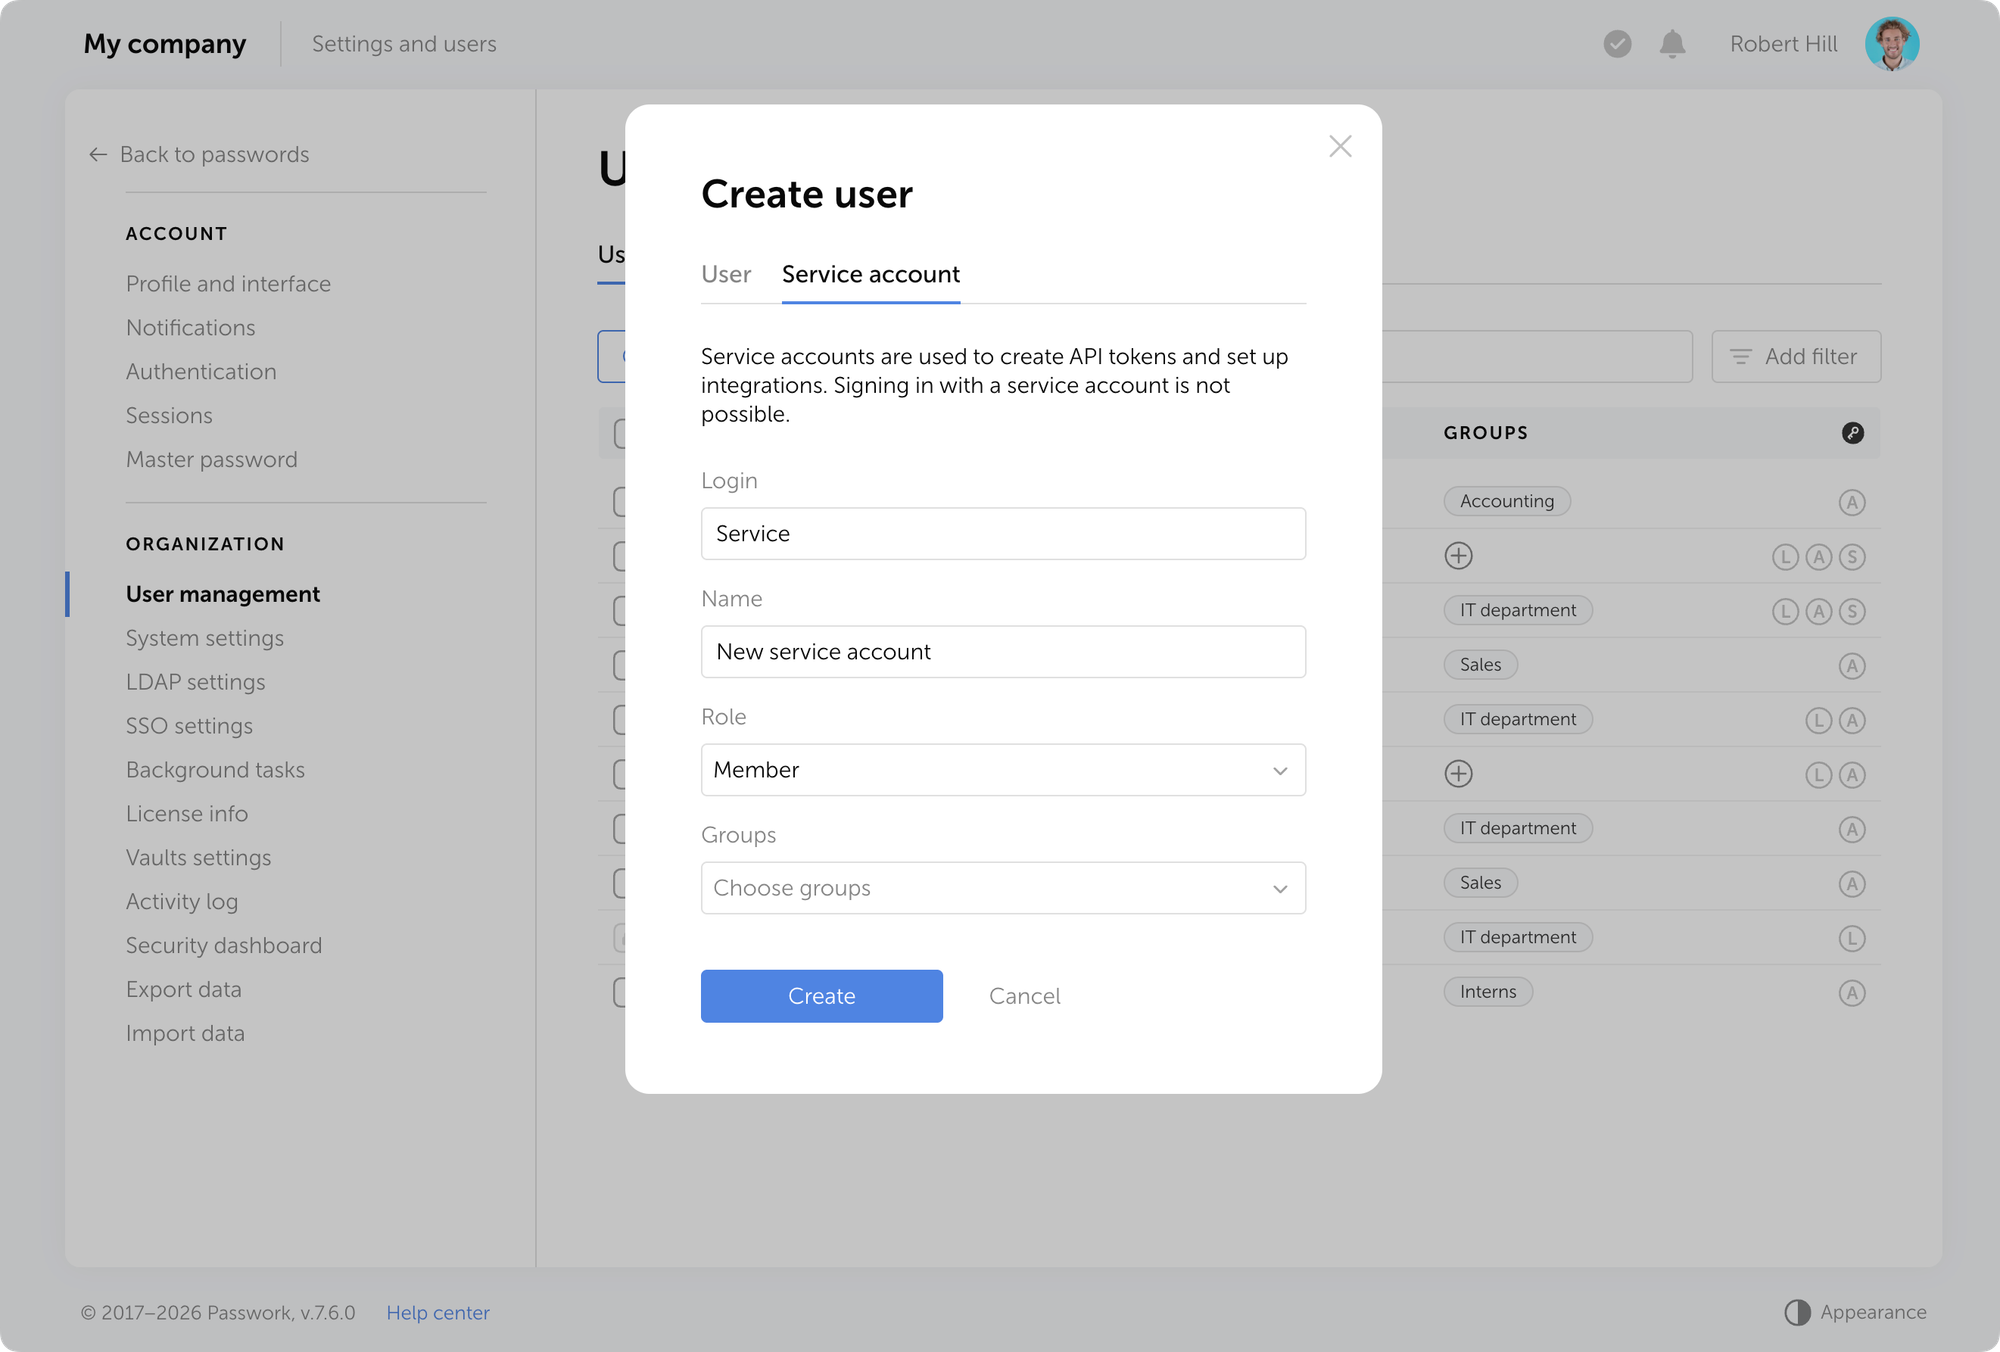This screenshot has width=2000, height=1352.
Task: Click back arrow to passwords
Action: tap(98, 154)
